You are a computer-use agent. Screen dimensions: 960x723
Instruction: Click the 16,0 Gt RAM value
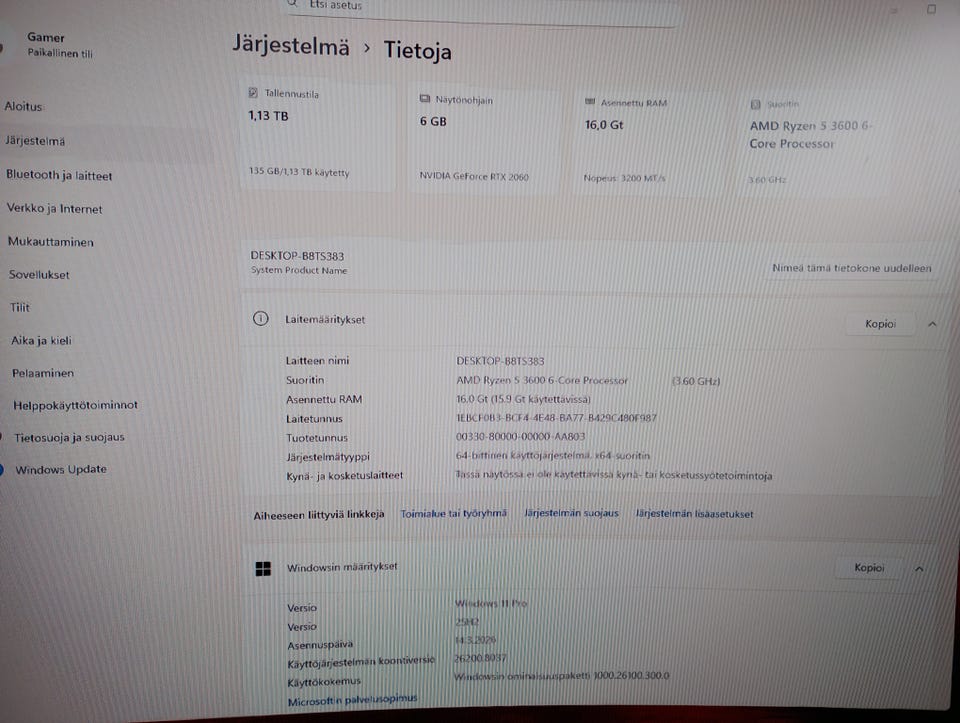(604, 125)
